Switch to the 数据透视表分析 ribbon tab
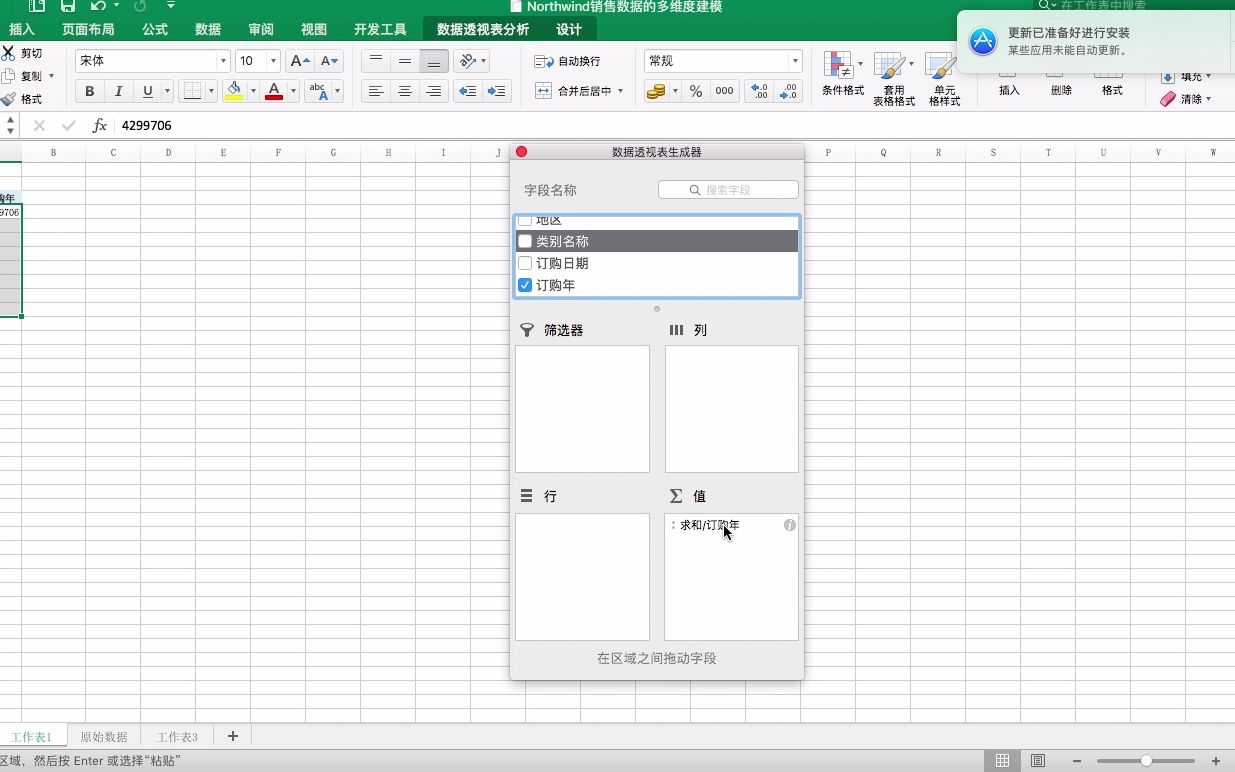1235x772 pixels. (485, 29)
